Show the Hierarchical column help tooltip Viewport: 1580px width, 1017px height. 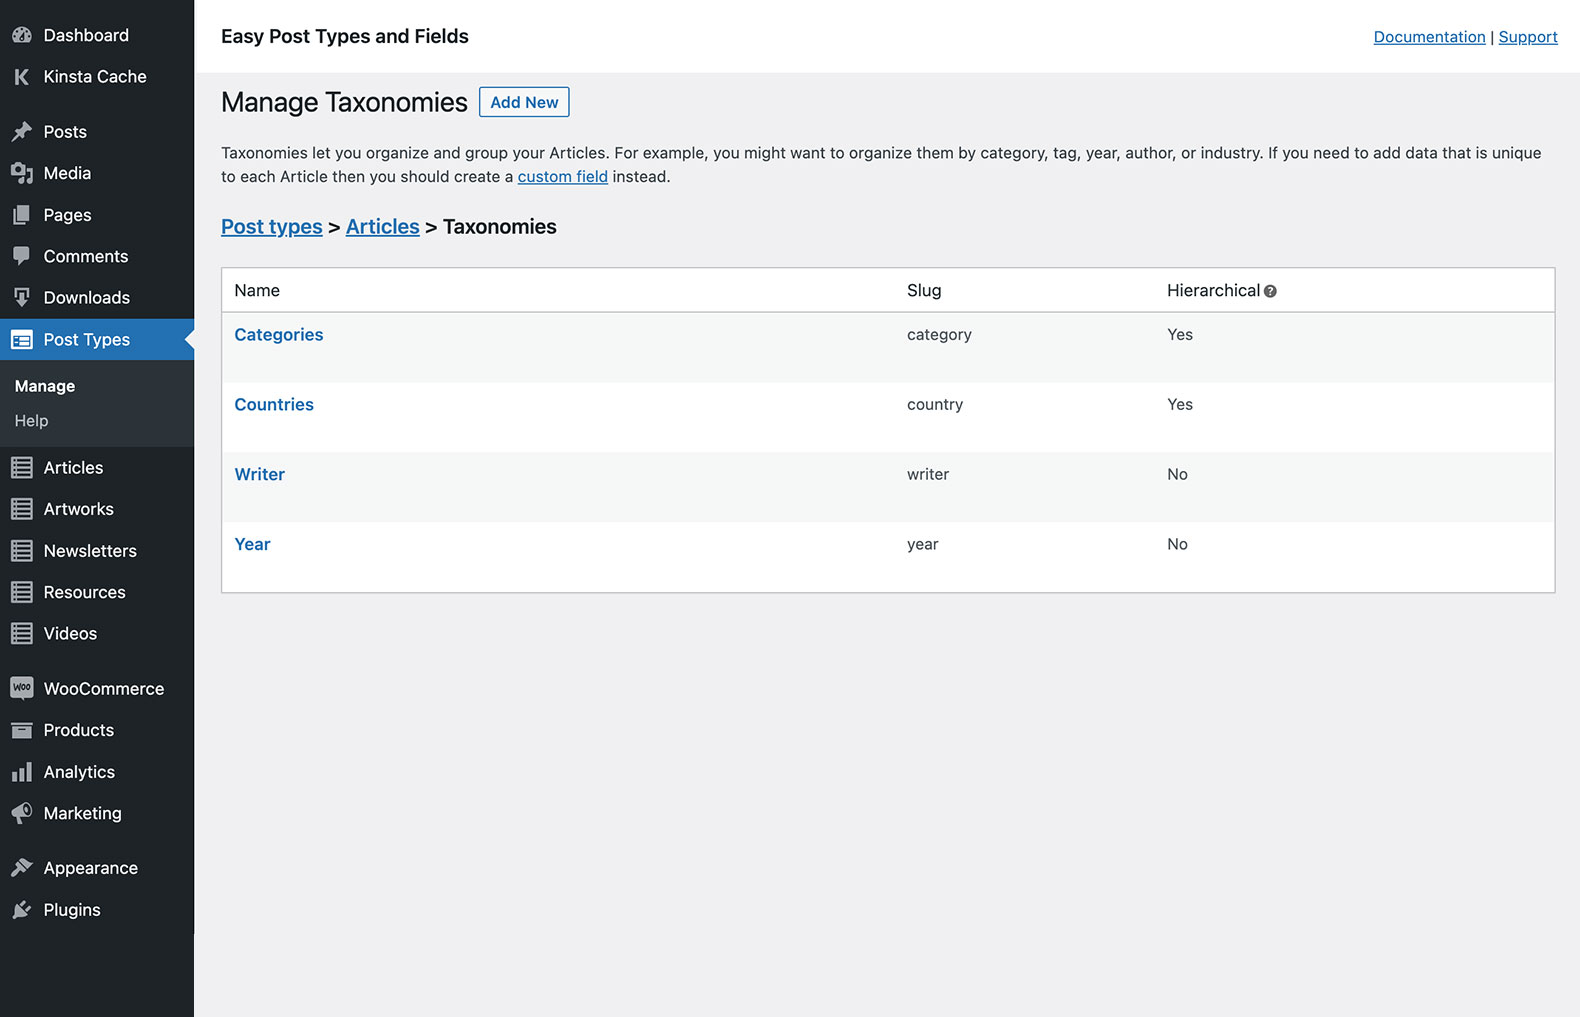(1270, 291)
